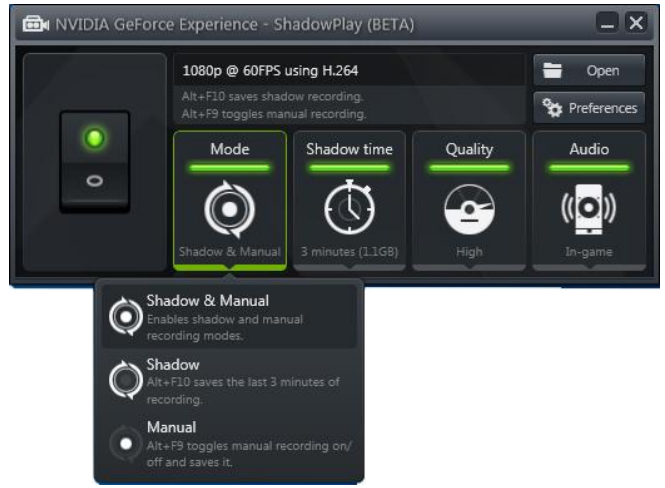Click the folder icon on Open button
665x488 pixels.
pyautogui.click(x=552, y=70)
